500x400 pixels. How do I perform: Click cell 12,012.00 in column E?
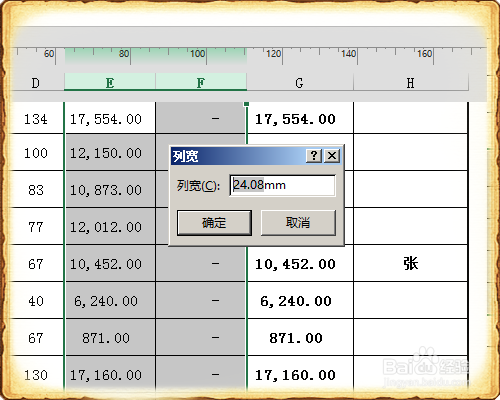tap(110, 227)
